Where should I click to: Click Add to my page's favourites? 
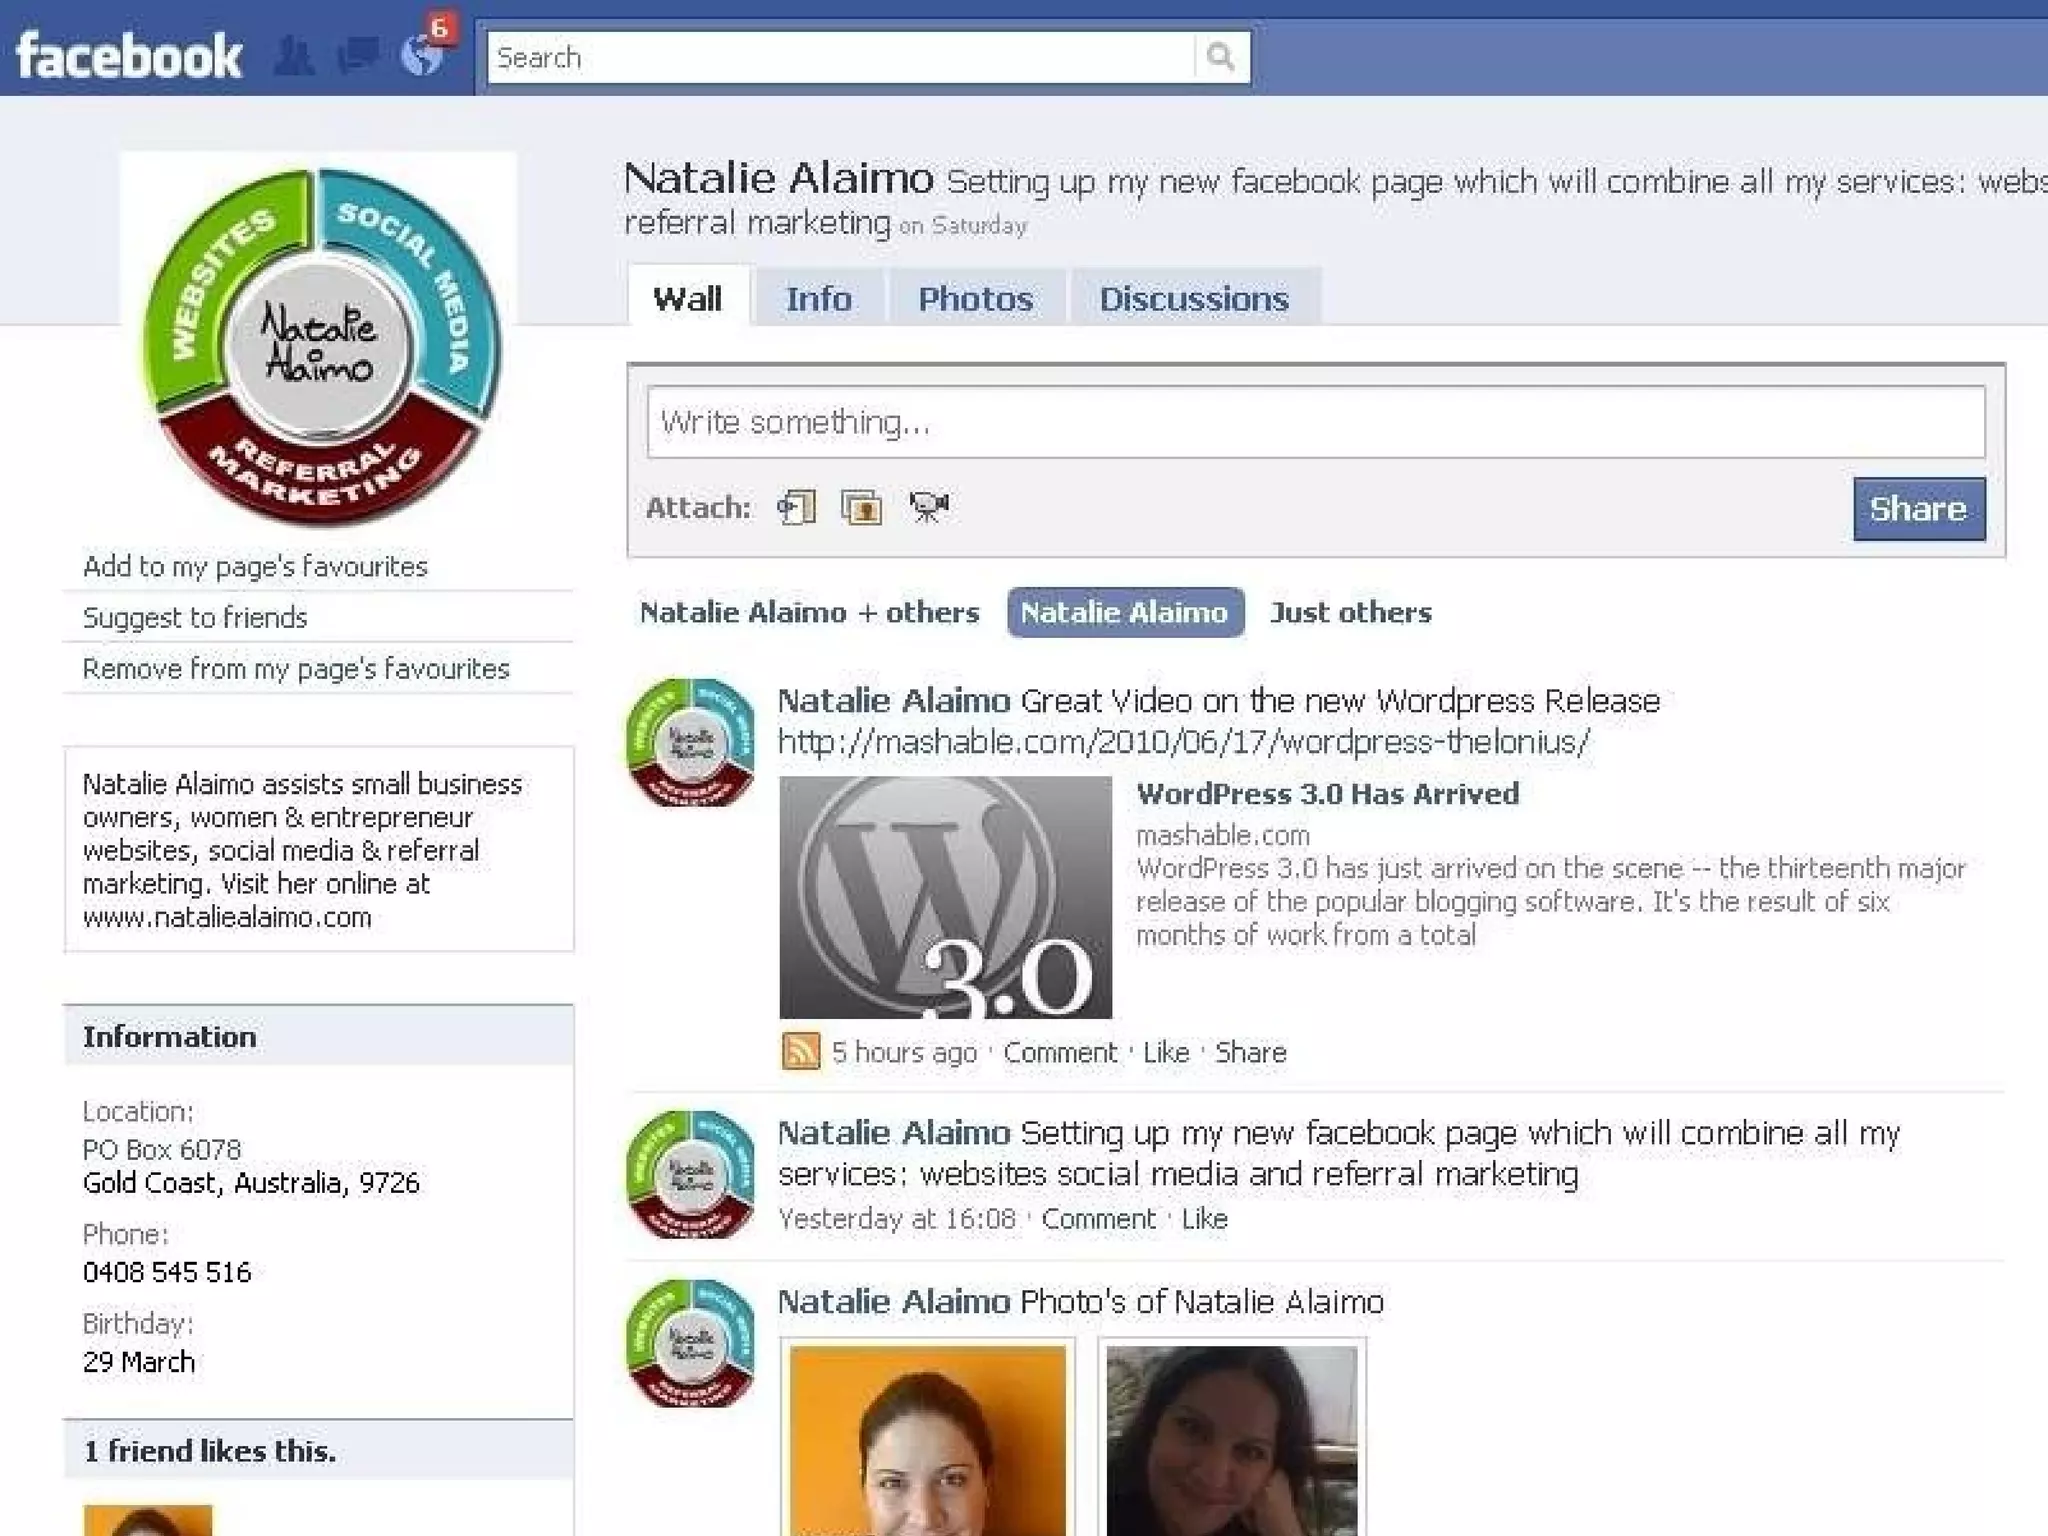(x=255, y=566)
